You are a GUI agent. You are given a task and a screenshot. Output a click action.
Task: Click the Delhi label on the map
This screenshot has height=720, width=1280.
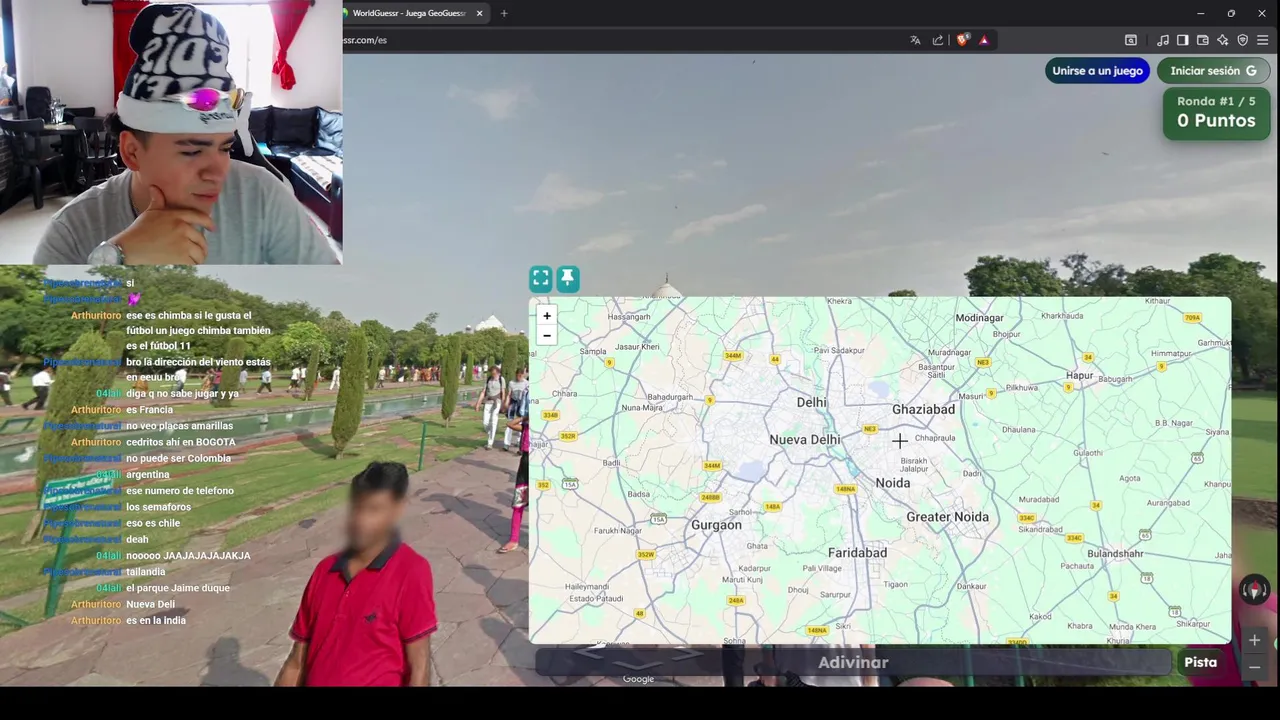click(812, 402)
